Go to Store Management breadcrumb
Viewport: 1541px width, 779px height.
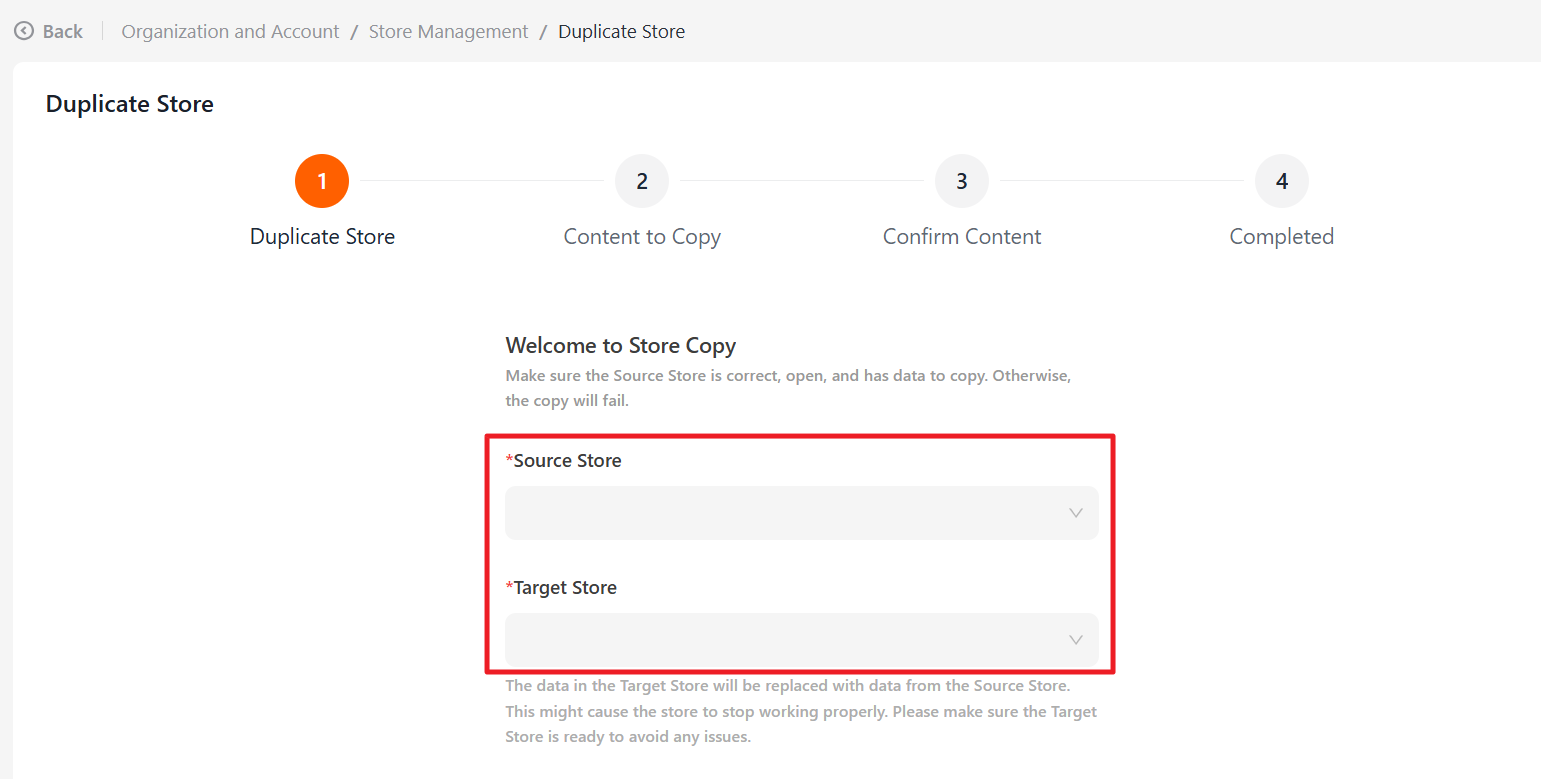pos(448,31)
